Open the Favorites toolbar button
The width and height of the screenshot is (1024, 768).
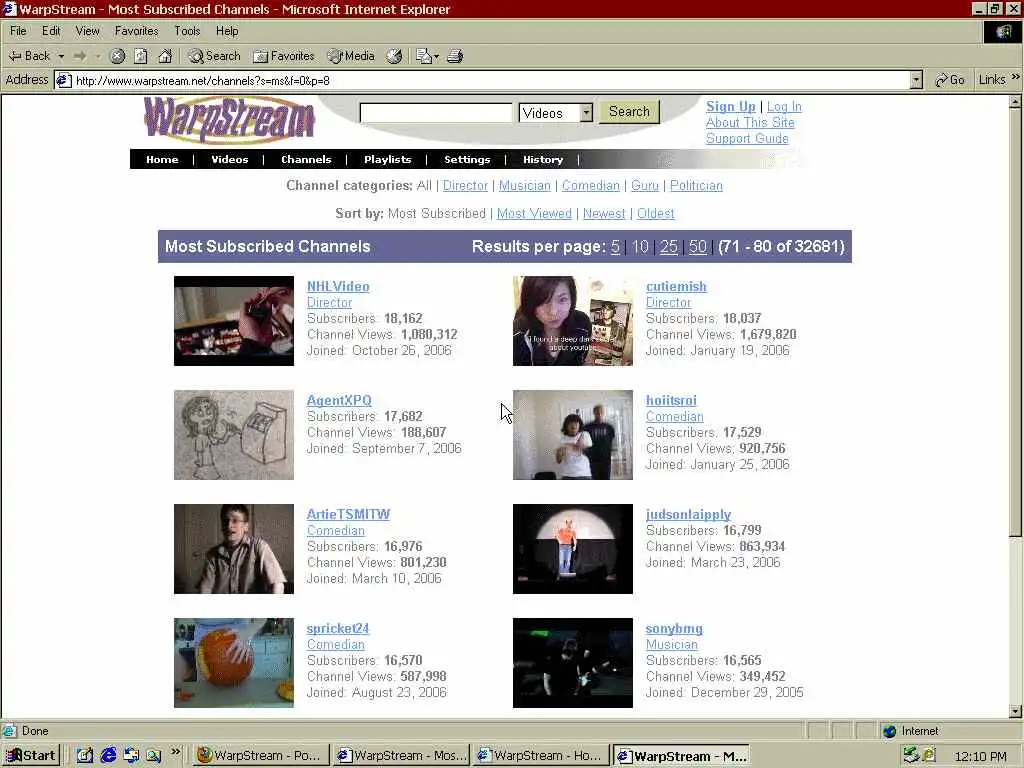tap(283, 56)
